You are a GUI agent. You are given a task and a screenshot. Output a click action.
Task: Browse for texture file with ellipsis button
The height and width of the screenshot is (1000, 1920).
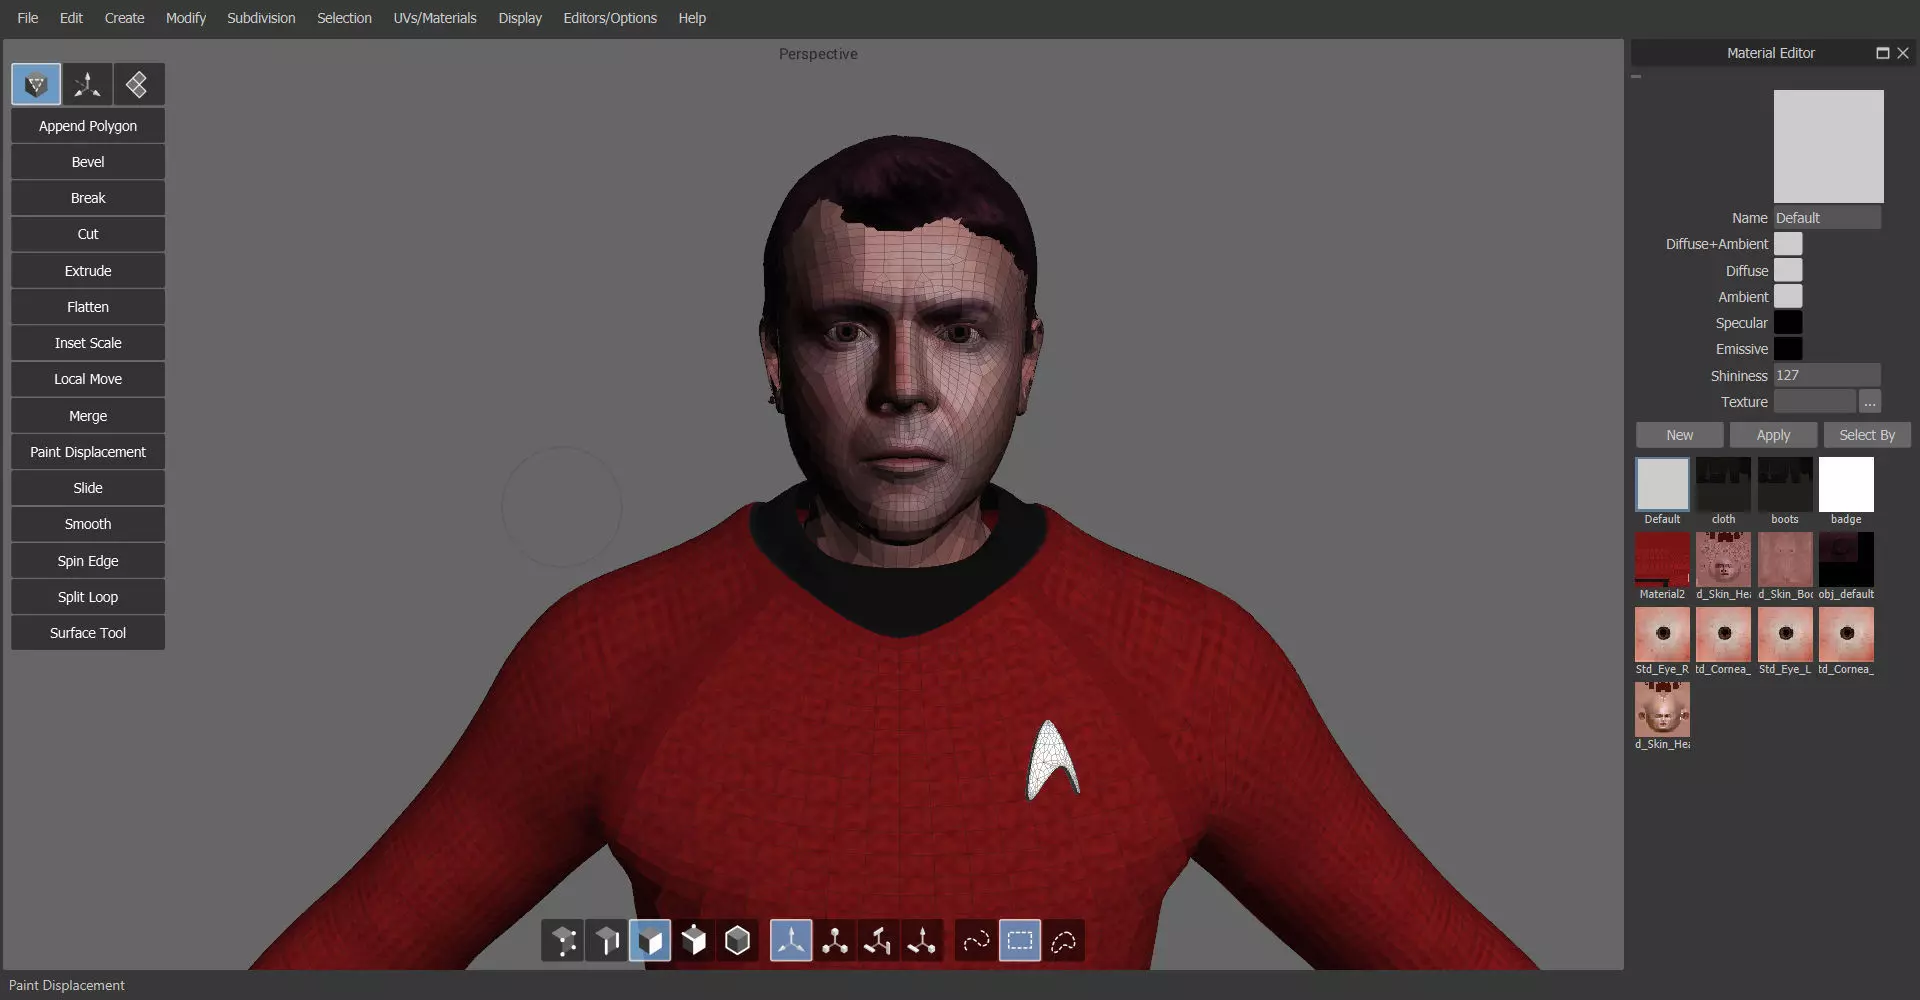(x=1870, y=402)
